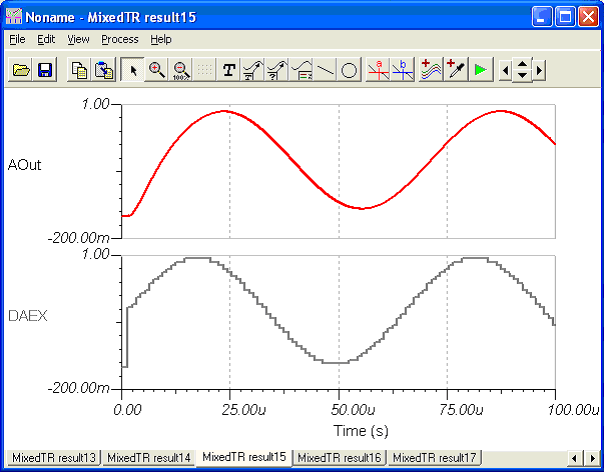The height and width of the screenshot is (472, 604).
Task: Open the View menu
Action: (x=78, y=39)
